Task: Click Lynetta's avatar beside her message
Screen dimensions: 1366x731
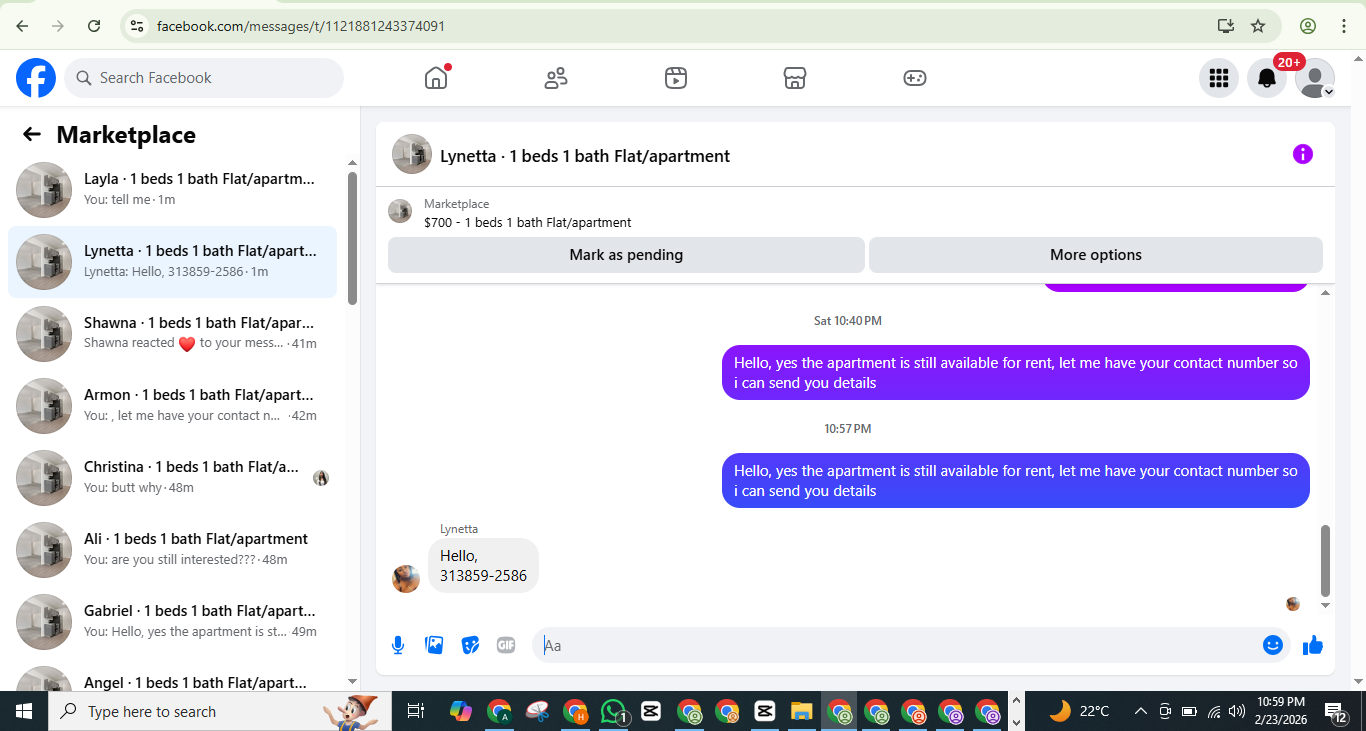Action: tap(406, 579)
